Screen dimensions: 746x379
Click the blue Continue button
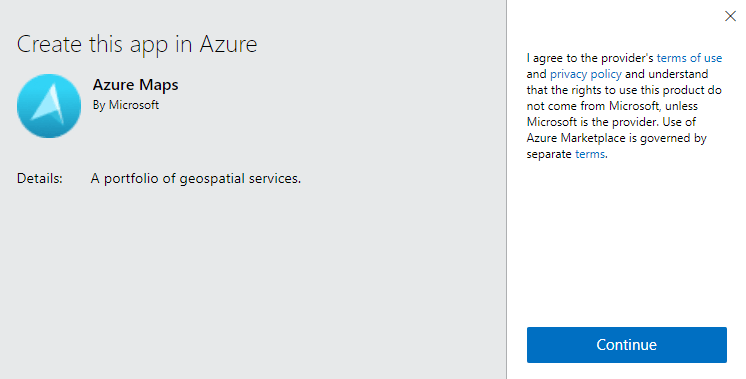coord(627,345)
